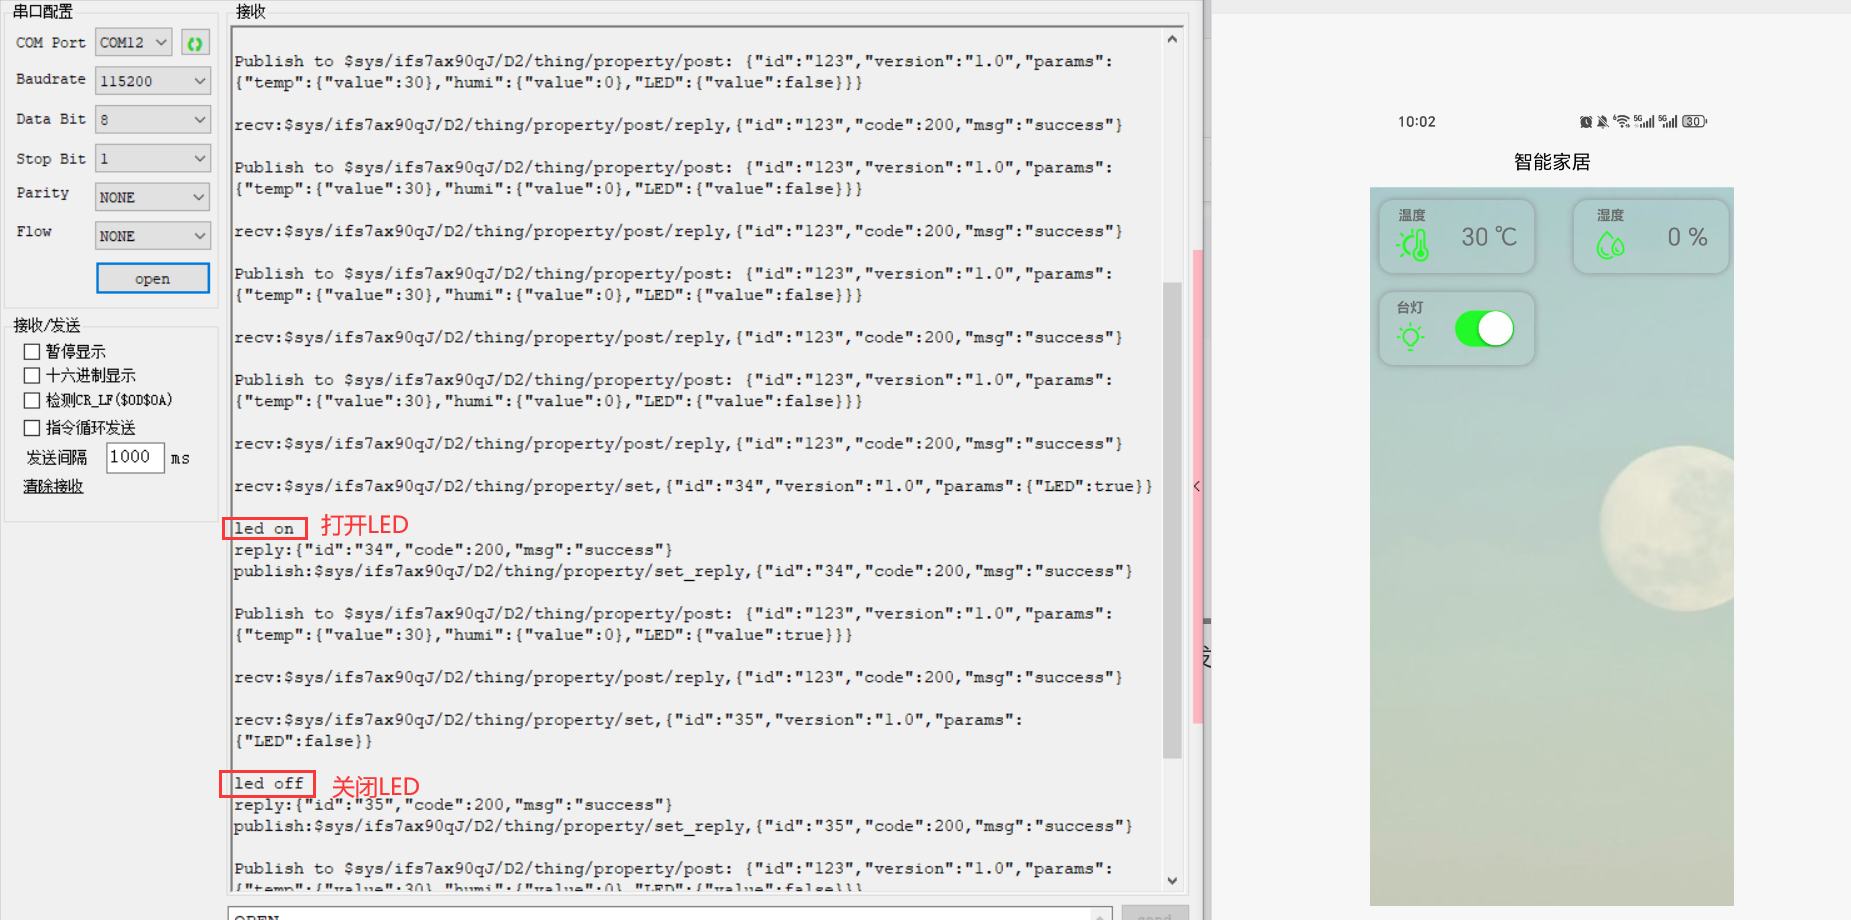This screenshot has height=920, width=1851.
Task: Open the Baudrate dropdown
Action: tap(152, 81)
